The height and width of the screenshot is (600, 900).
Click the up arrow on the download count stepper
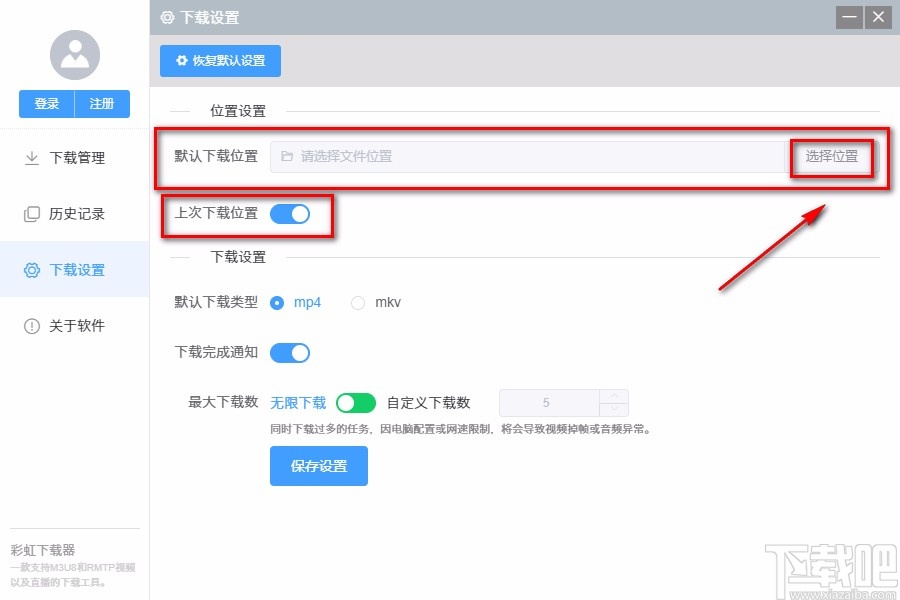[614, 397]
